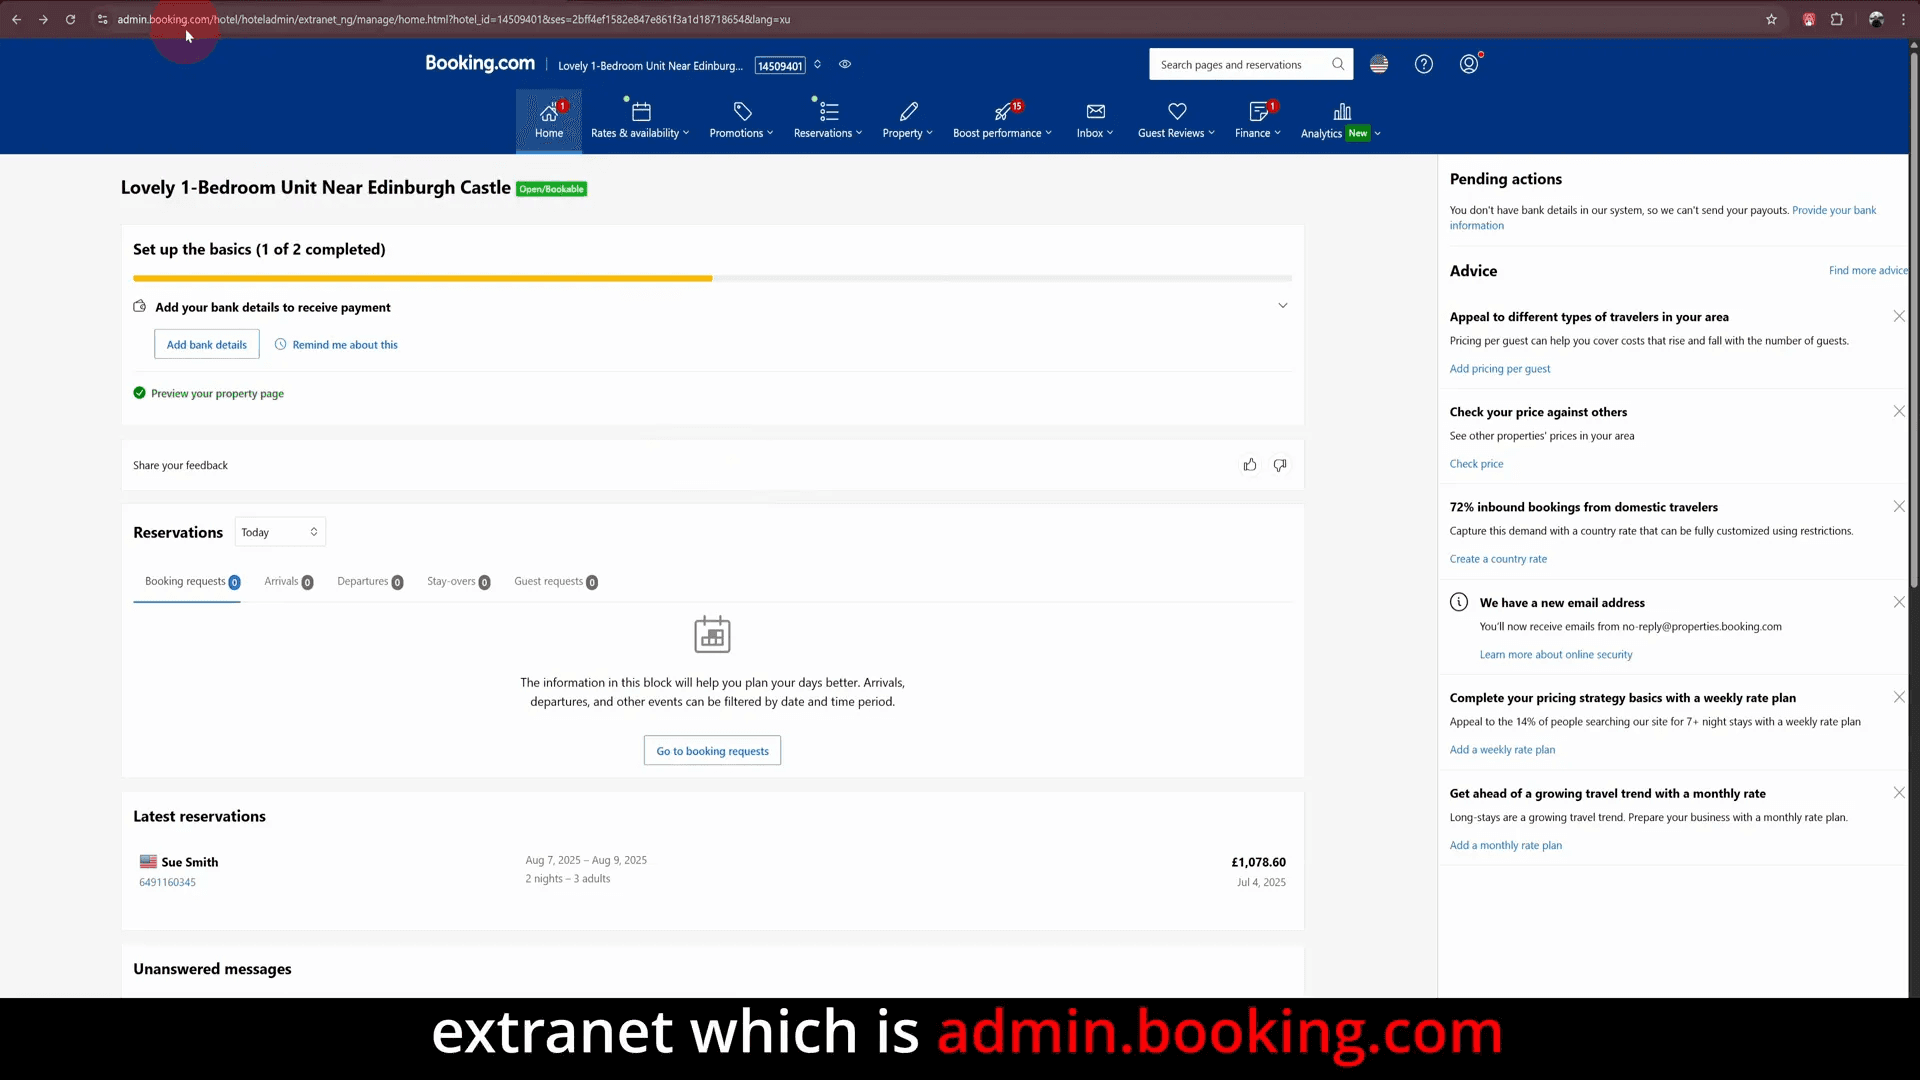Open the Property pencil icon

[x=908, y=112]
